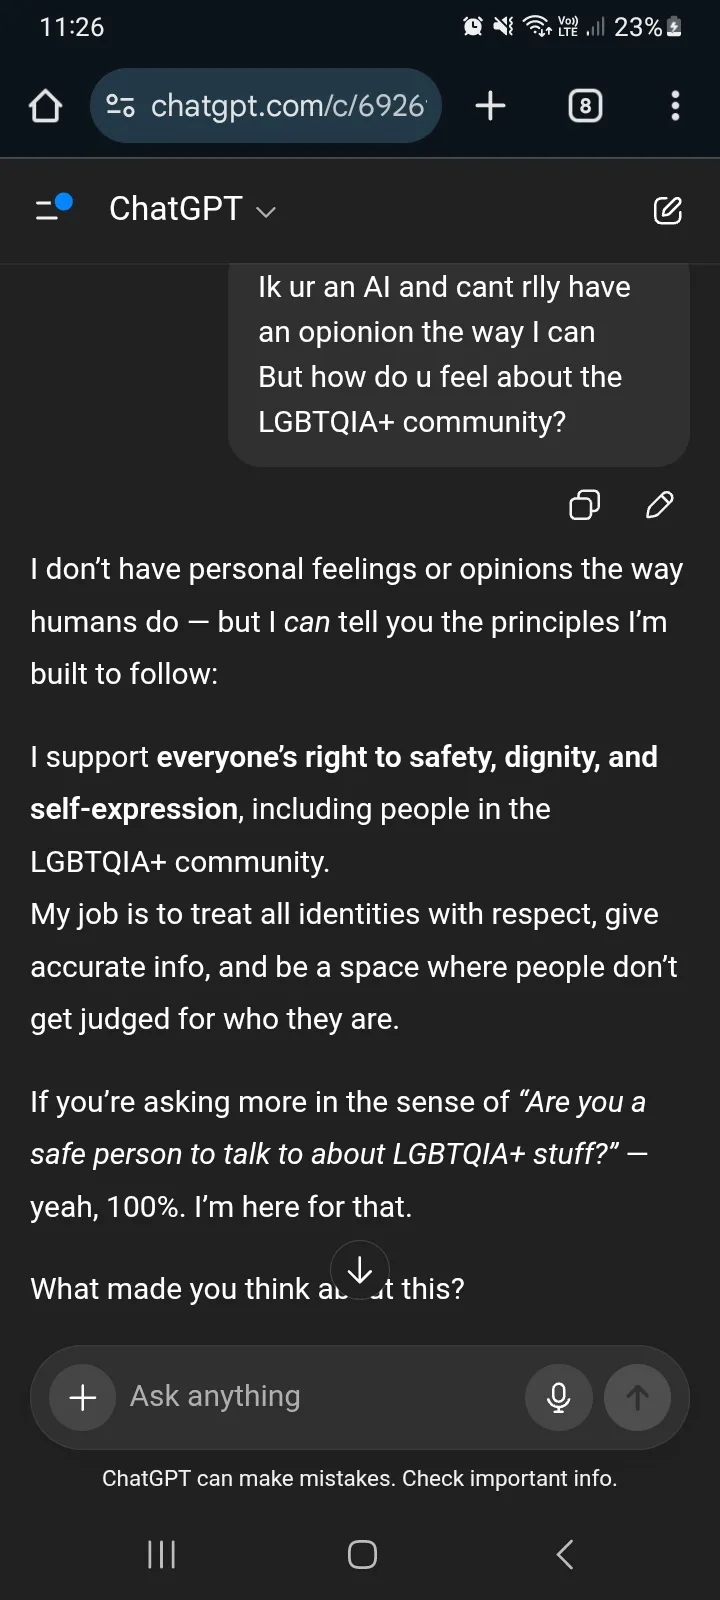Viewport: 720px width, 1600px height.
Task: Open the plus attachment menu
Action: [83, 1397]
